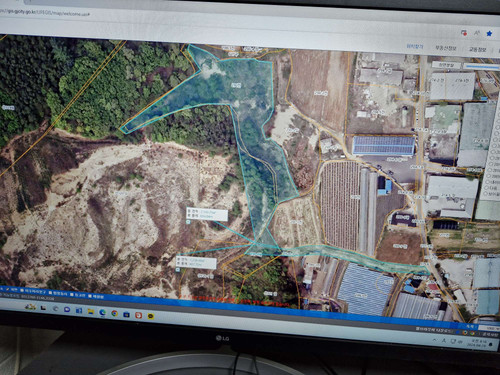The image size is (500, 375).
Task: Select the blue-highlighted first map menu tab
Action: pos(415,46)
